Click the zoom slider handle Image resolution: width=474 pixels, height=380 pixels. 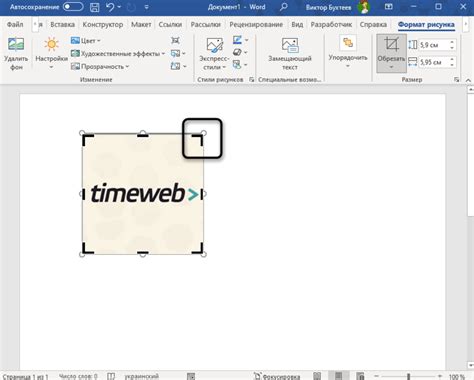click(408, 376)
